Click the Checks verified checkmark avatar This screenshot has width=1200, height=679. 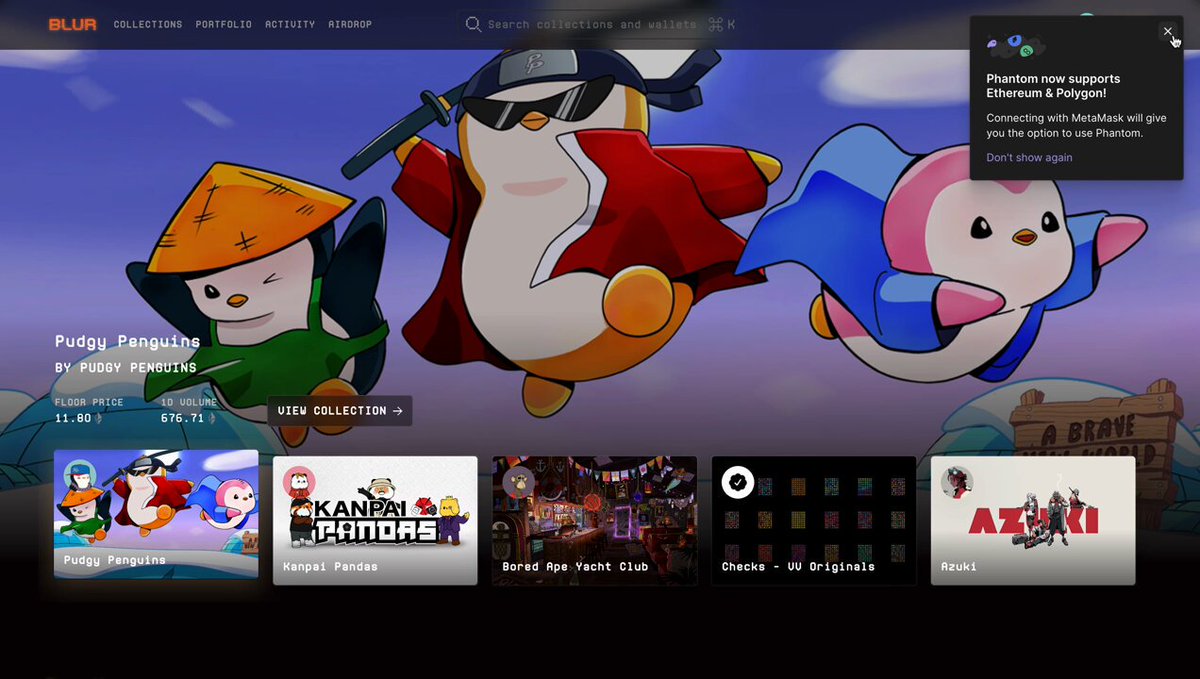[x=738, y=482]
